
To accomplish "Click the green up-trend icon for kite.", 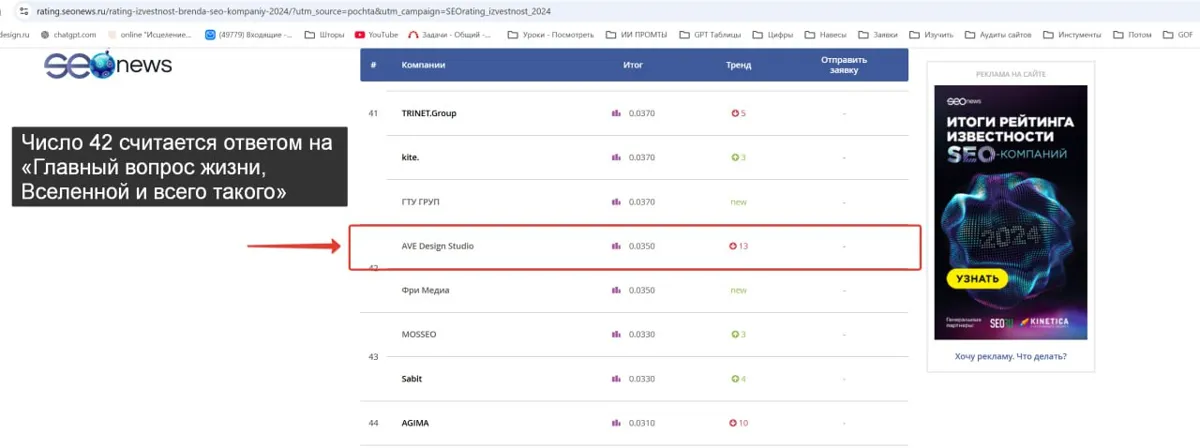I will pos(735,157).
